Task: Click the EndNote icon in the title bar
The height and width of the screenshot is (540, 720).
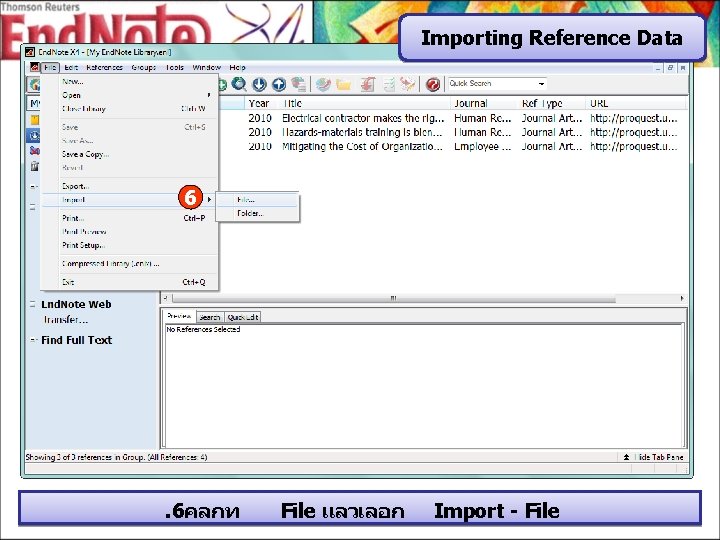Action: click(30, 52)
